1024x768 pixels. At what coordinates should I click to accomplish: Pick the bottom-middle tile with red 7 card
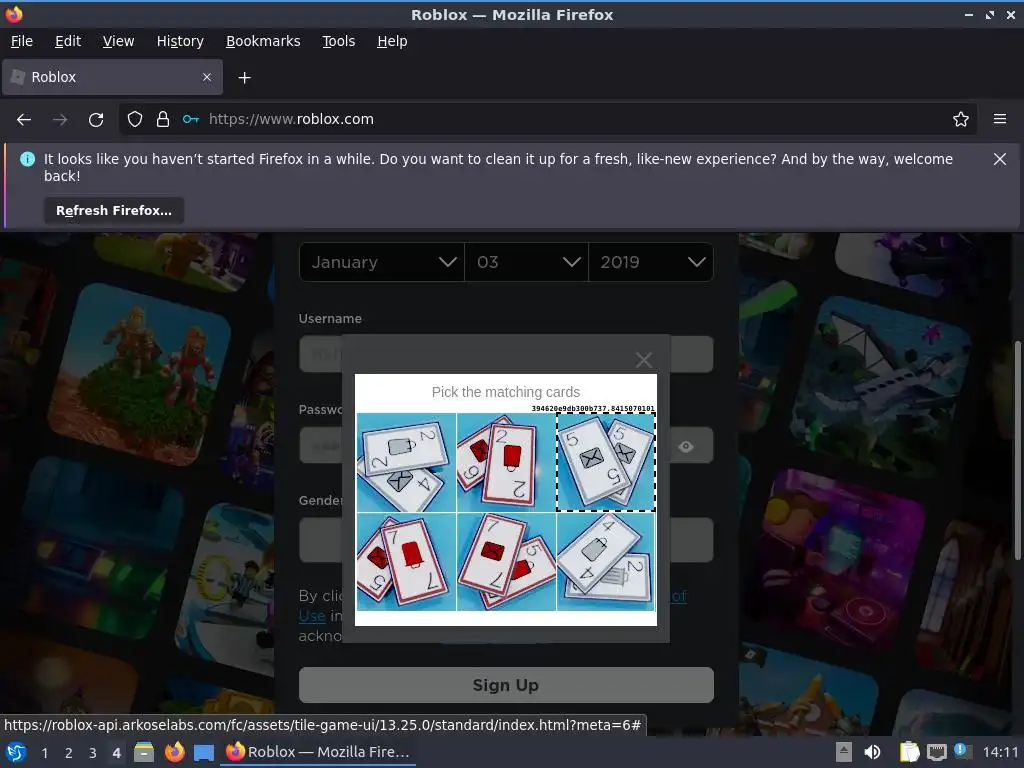click(506, 562)
